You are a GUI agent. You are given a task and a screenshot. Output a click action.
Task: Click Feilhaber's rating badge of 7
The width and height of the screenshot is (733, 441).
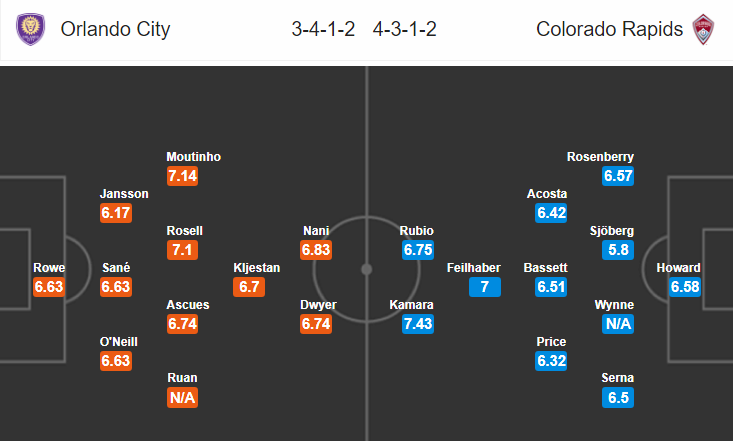(x=485, y=287)
